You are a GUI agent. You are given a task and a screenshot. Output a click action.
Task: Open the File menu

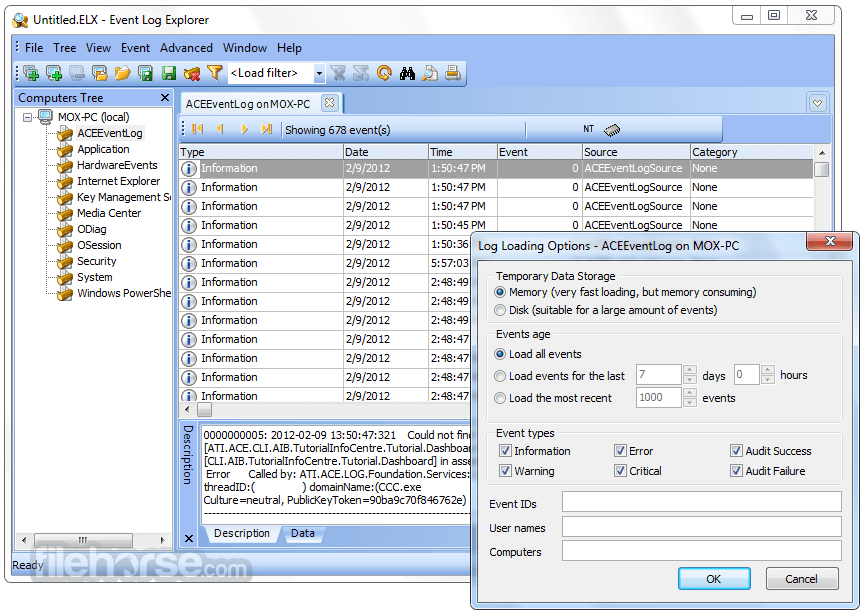pos(34,48)
